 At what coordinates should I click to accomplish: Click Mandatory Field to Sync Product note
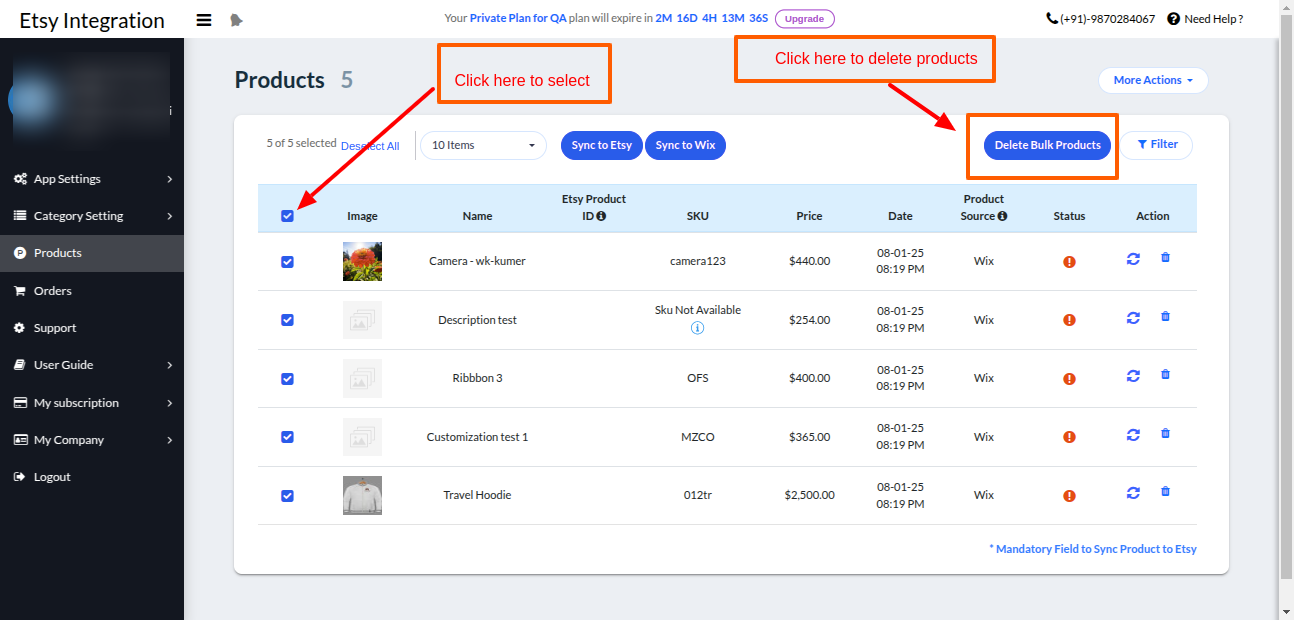point(1093,549)
